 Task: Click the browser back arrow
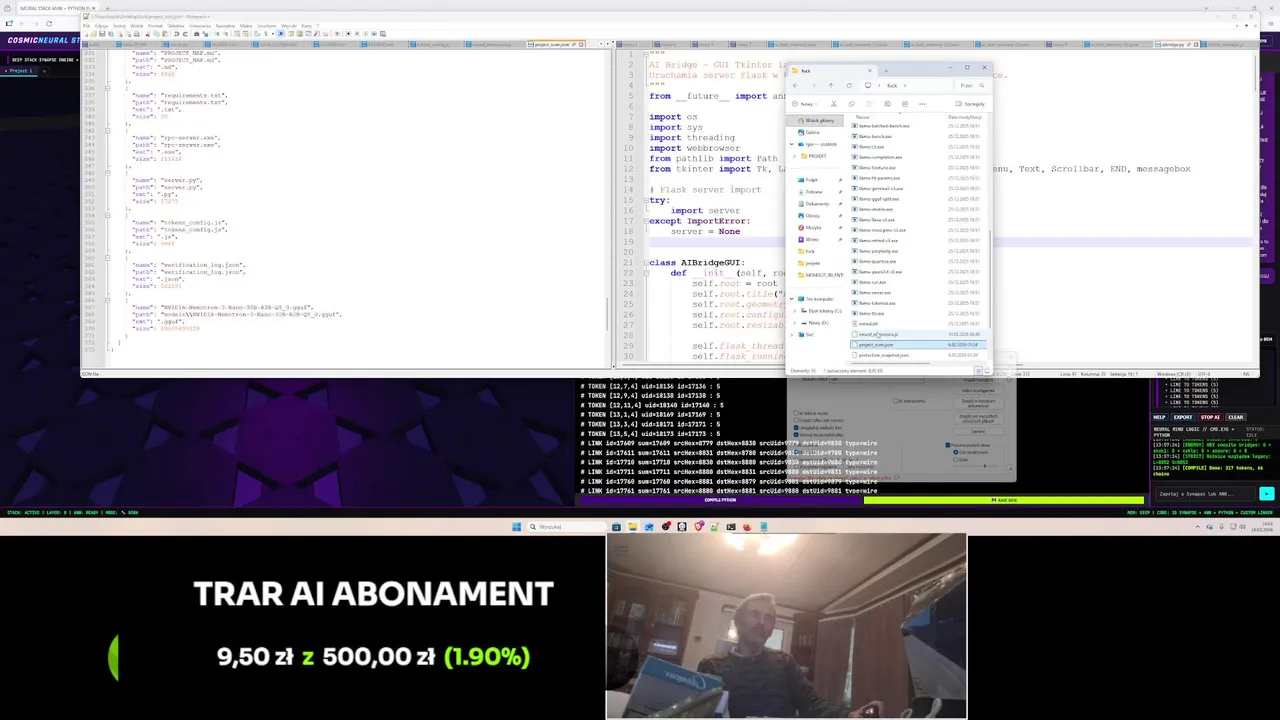tap(22, 24)
